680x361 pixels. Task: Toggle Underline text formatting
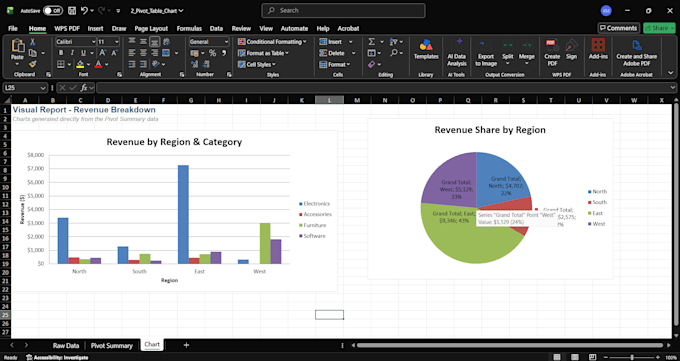[83, 53]
